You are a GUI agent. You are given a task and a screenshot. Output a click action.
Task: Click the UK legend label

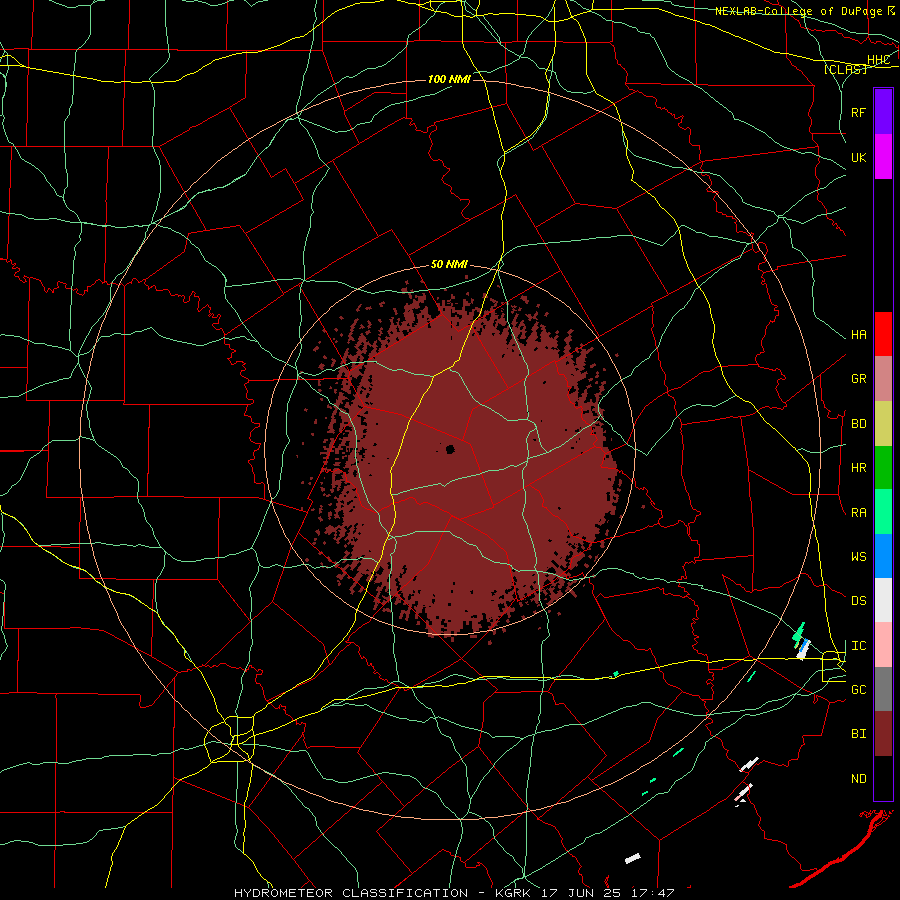point(859,157)
